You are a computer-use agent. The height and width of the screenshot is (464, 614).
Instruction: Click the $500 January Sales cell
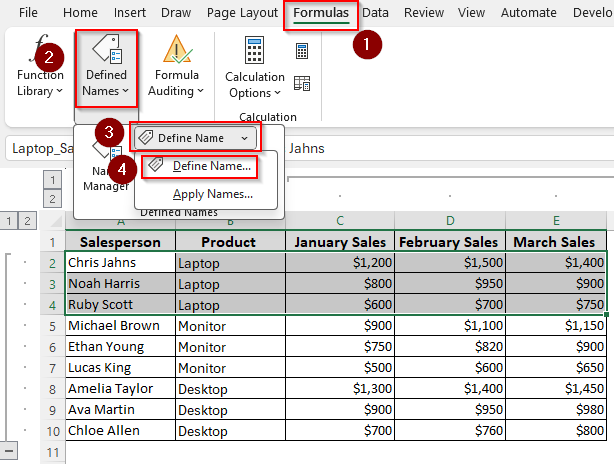(x=340, y=368)
